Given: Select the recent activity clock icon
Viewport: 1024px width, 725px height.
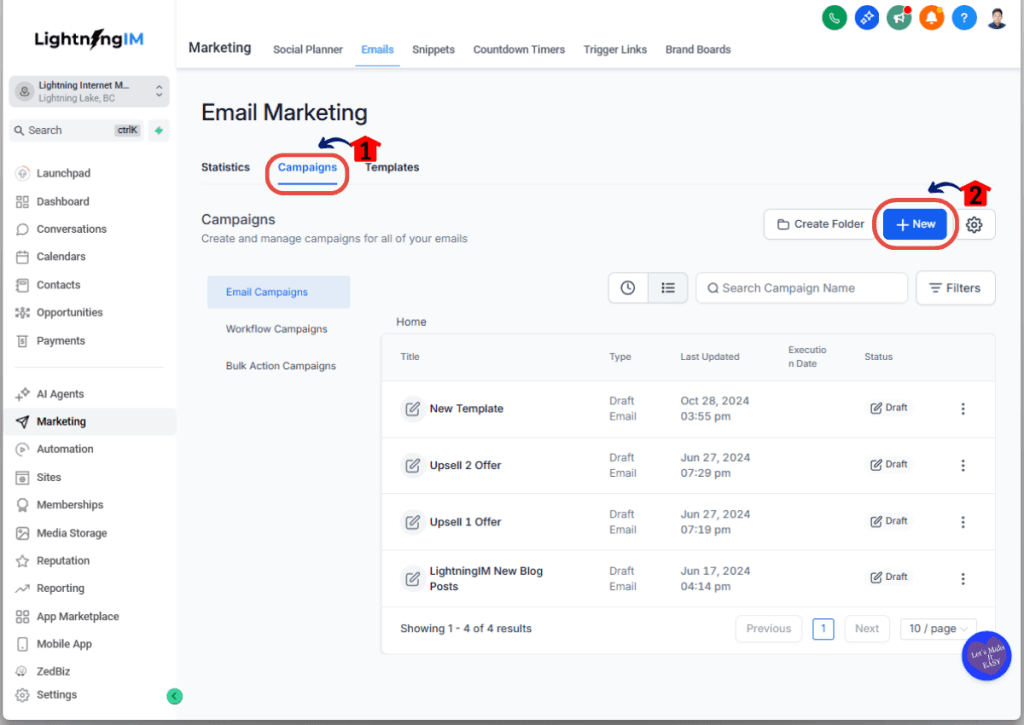Looking at the screenshot, I should pos(629,287).
